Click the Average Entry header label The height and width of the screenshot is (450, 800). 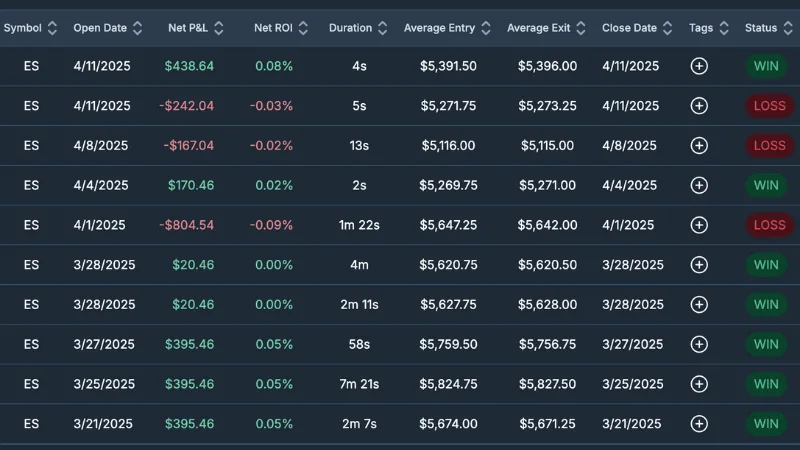click(439, 28)
